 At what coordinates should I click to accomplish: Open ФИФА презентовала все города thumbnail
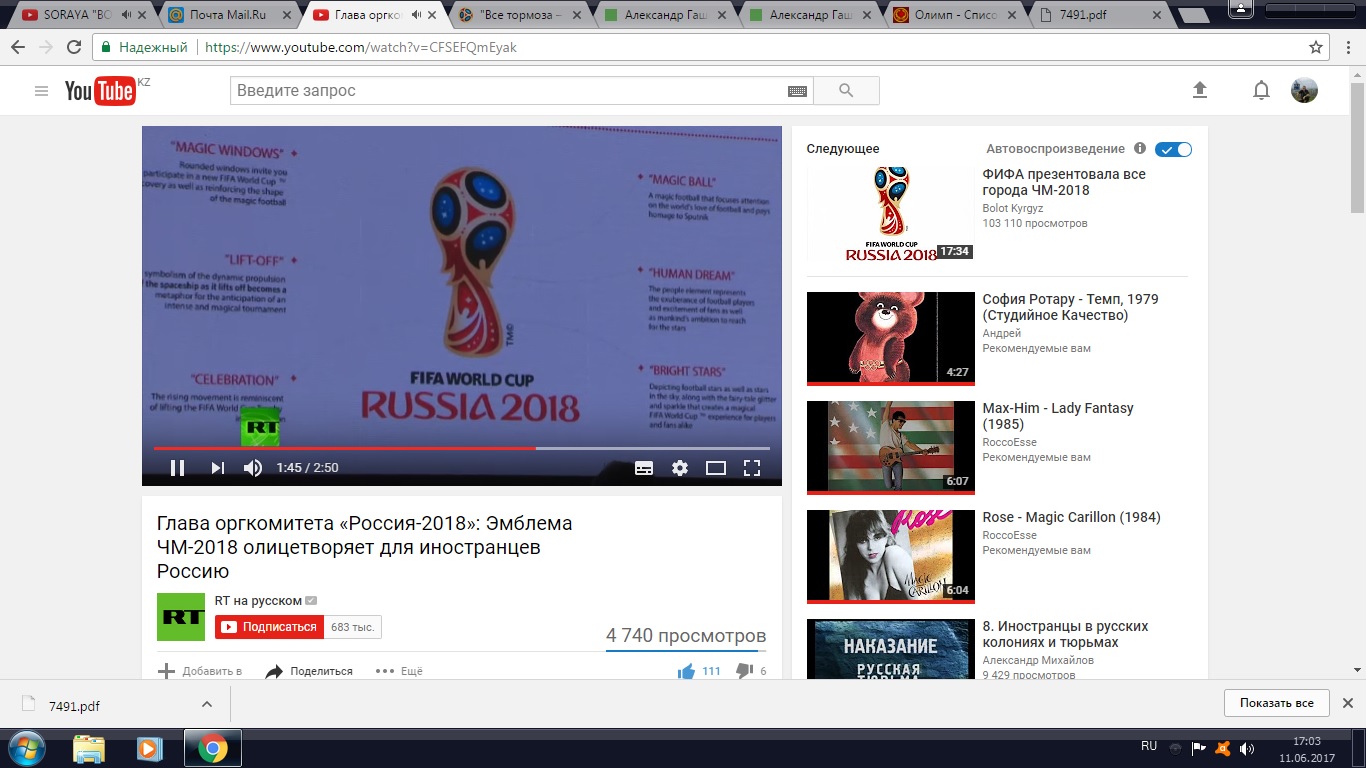tap(890, 213)
